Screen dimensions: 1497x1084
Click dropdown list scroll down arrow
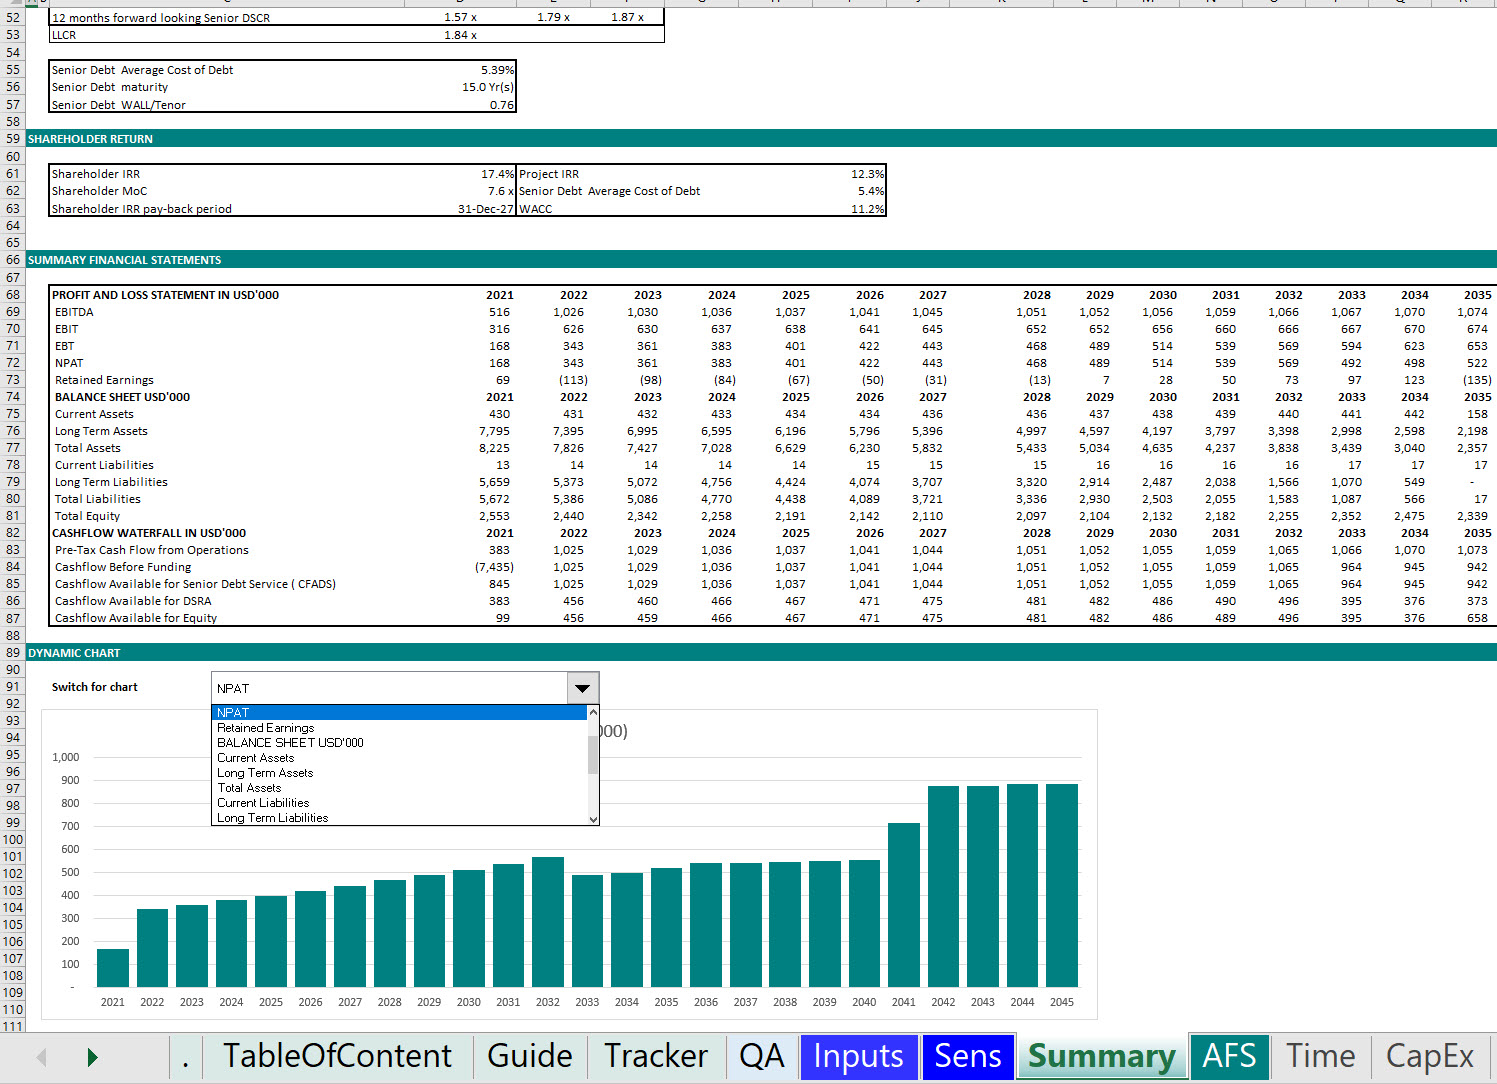[593, 818]
